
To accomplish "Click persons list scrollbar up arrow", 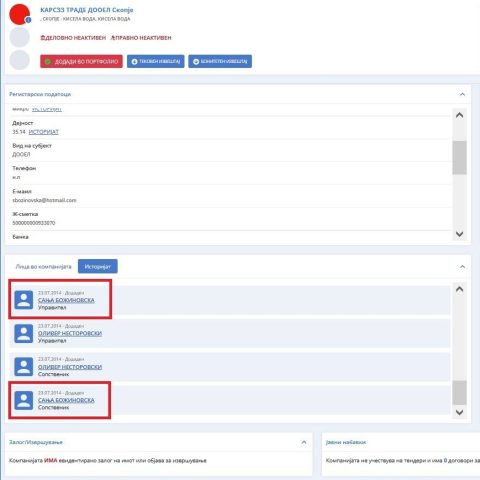I will pyautogui.click(x=460, y=289).
